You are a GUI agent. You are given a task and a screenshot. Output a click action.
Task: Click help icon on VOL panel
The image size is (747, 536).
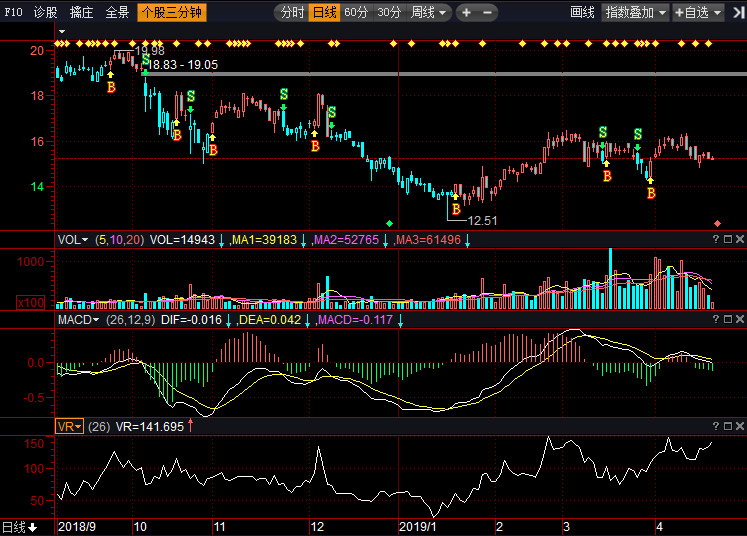point(716,239)
